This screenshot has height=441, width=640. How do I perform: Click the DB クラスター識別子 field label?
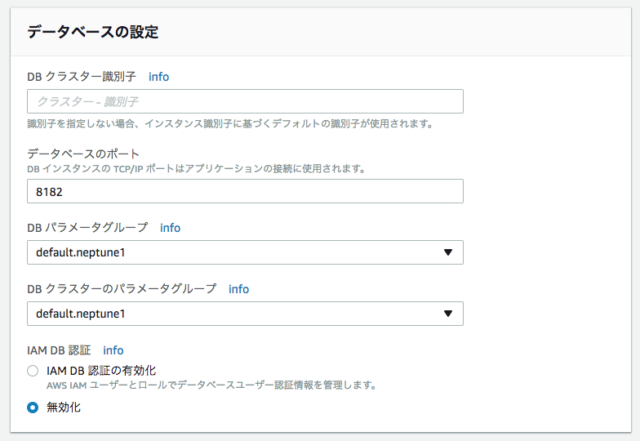81,77
